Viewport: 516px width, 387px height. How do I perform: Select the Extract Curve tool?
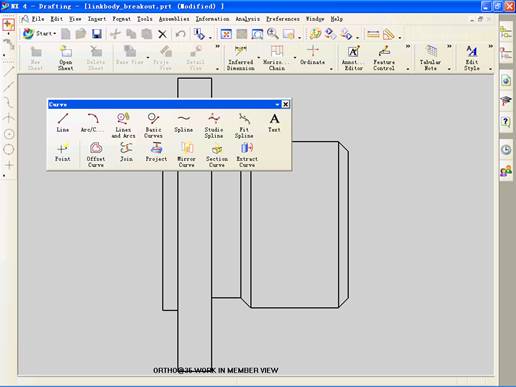point(247,155)
